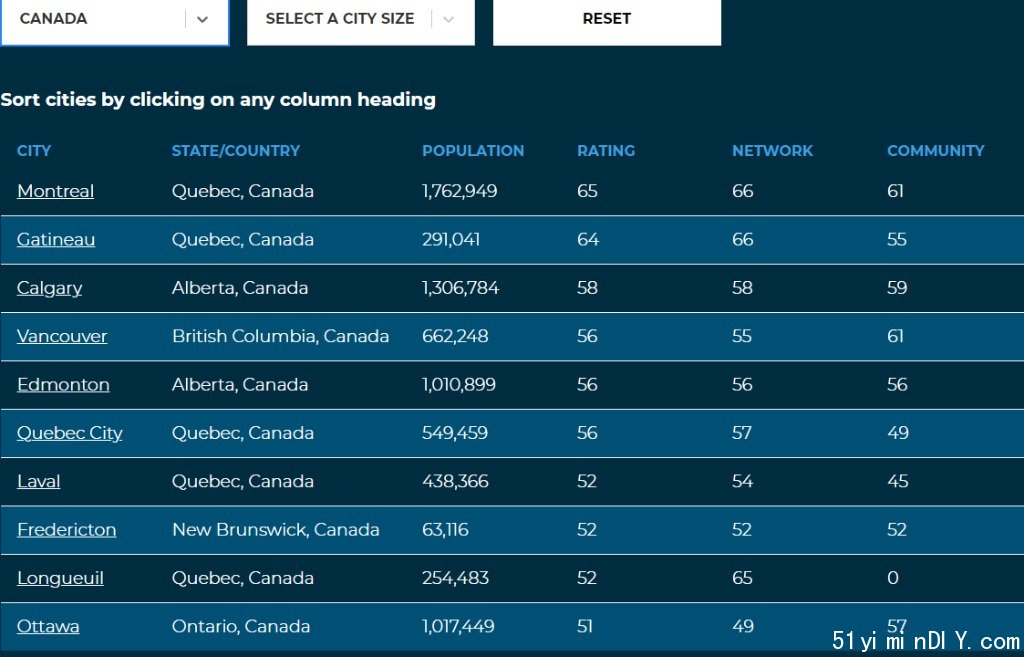Open the Ottawa city link
This screenshot has height=657, width=1024.
point(48,626)
